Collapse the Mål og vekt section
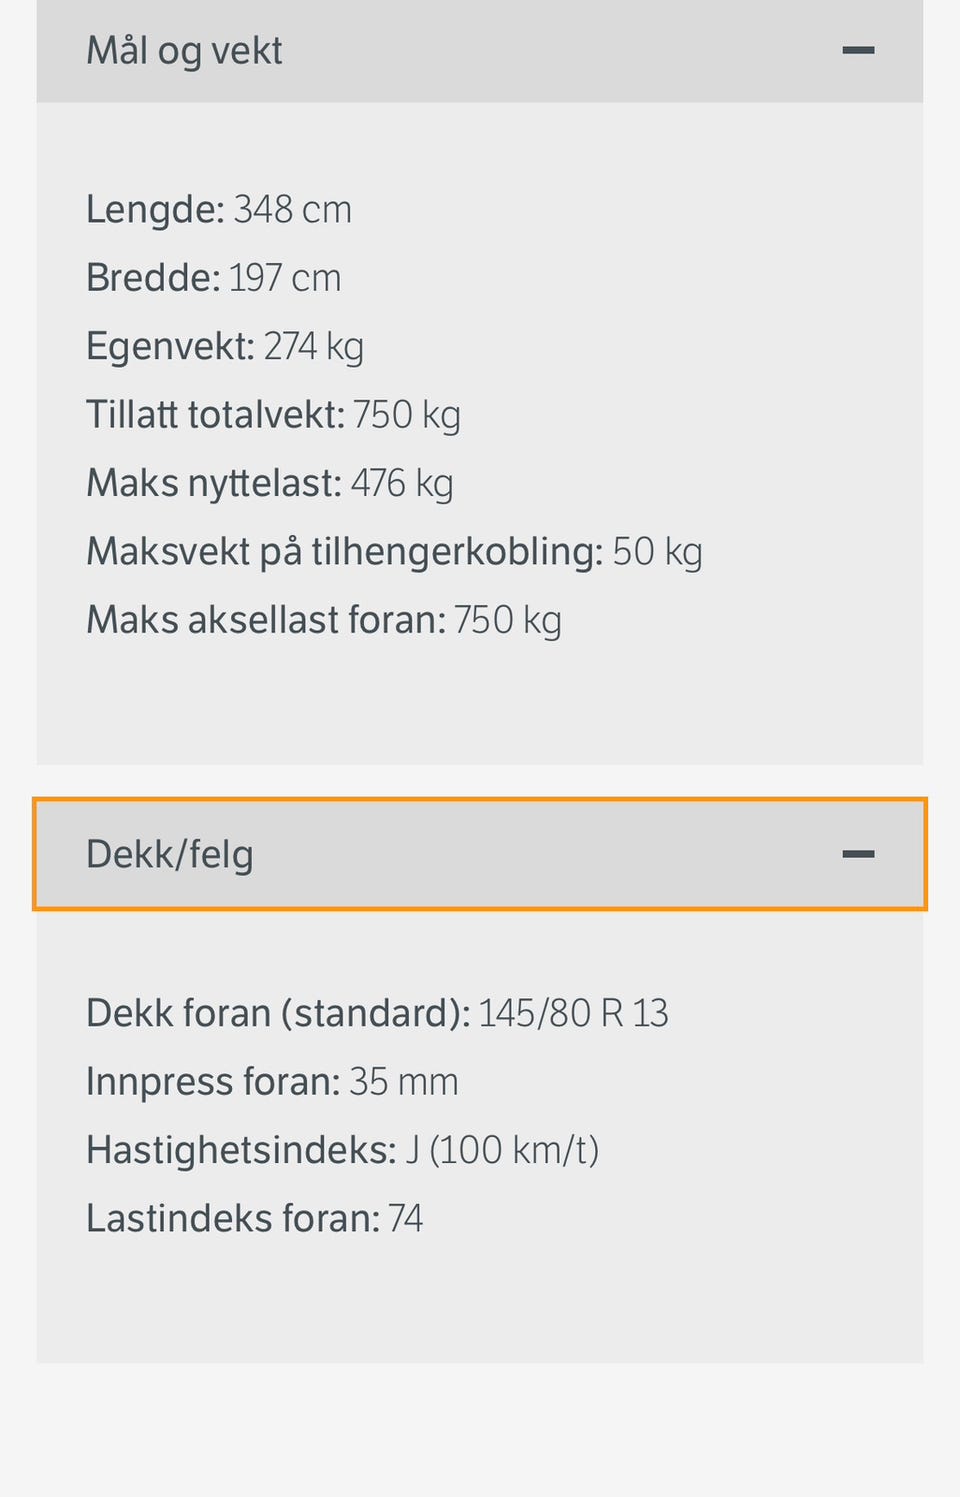This screenshot has height=1497, width=960. coord(480,50)
